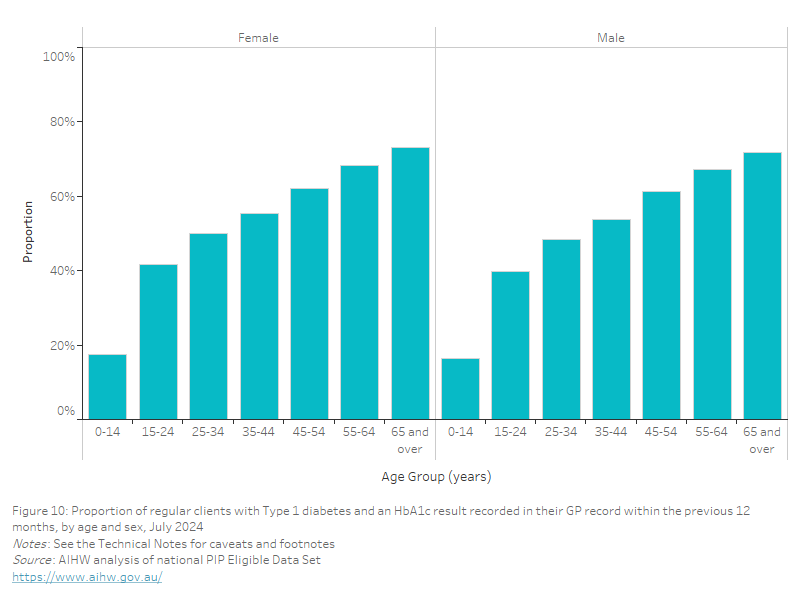Click the Male 0-14 age group bar
800x600 pixels.
[460, 388]
